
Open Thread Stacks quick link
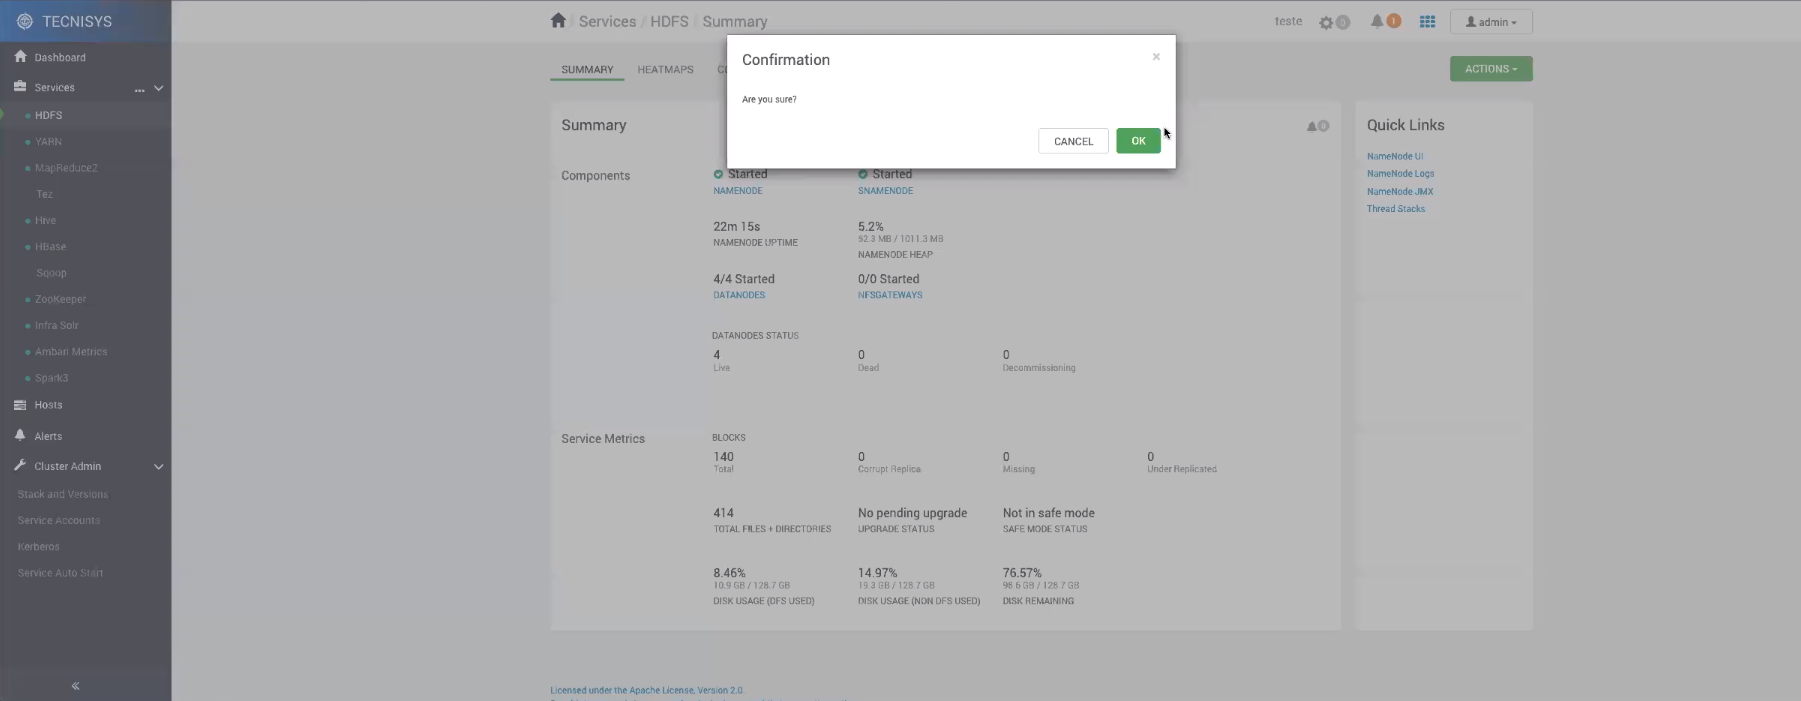coord(1396,209)
